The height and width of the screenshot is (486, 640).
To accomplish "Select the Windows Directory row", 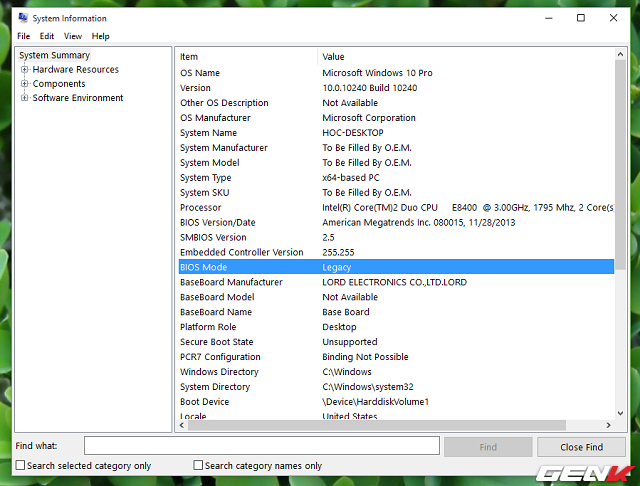I will click(396, 372).
